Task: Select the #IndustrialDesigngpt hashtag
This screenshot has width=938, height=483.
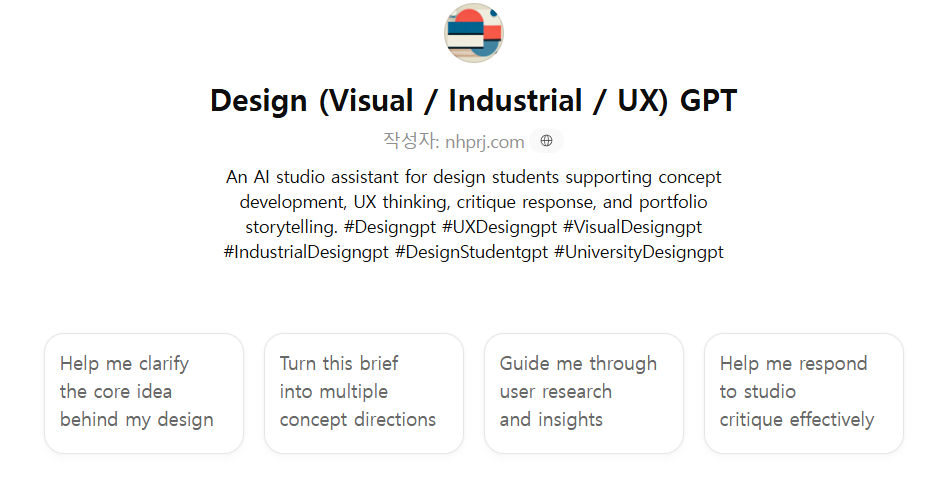Action: (x=307, y=252)
